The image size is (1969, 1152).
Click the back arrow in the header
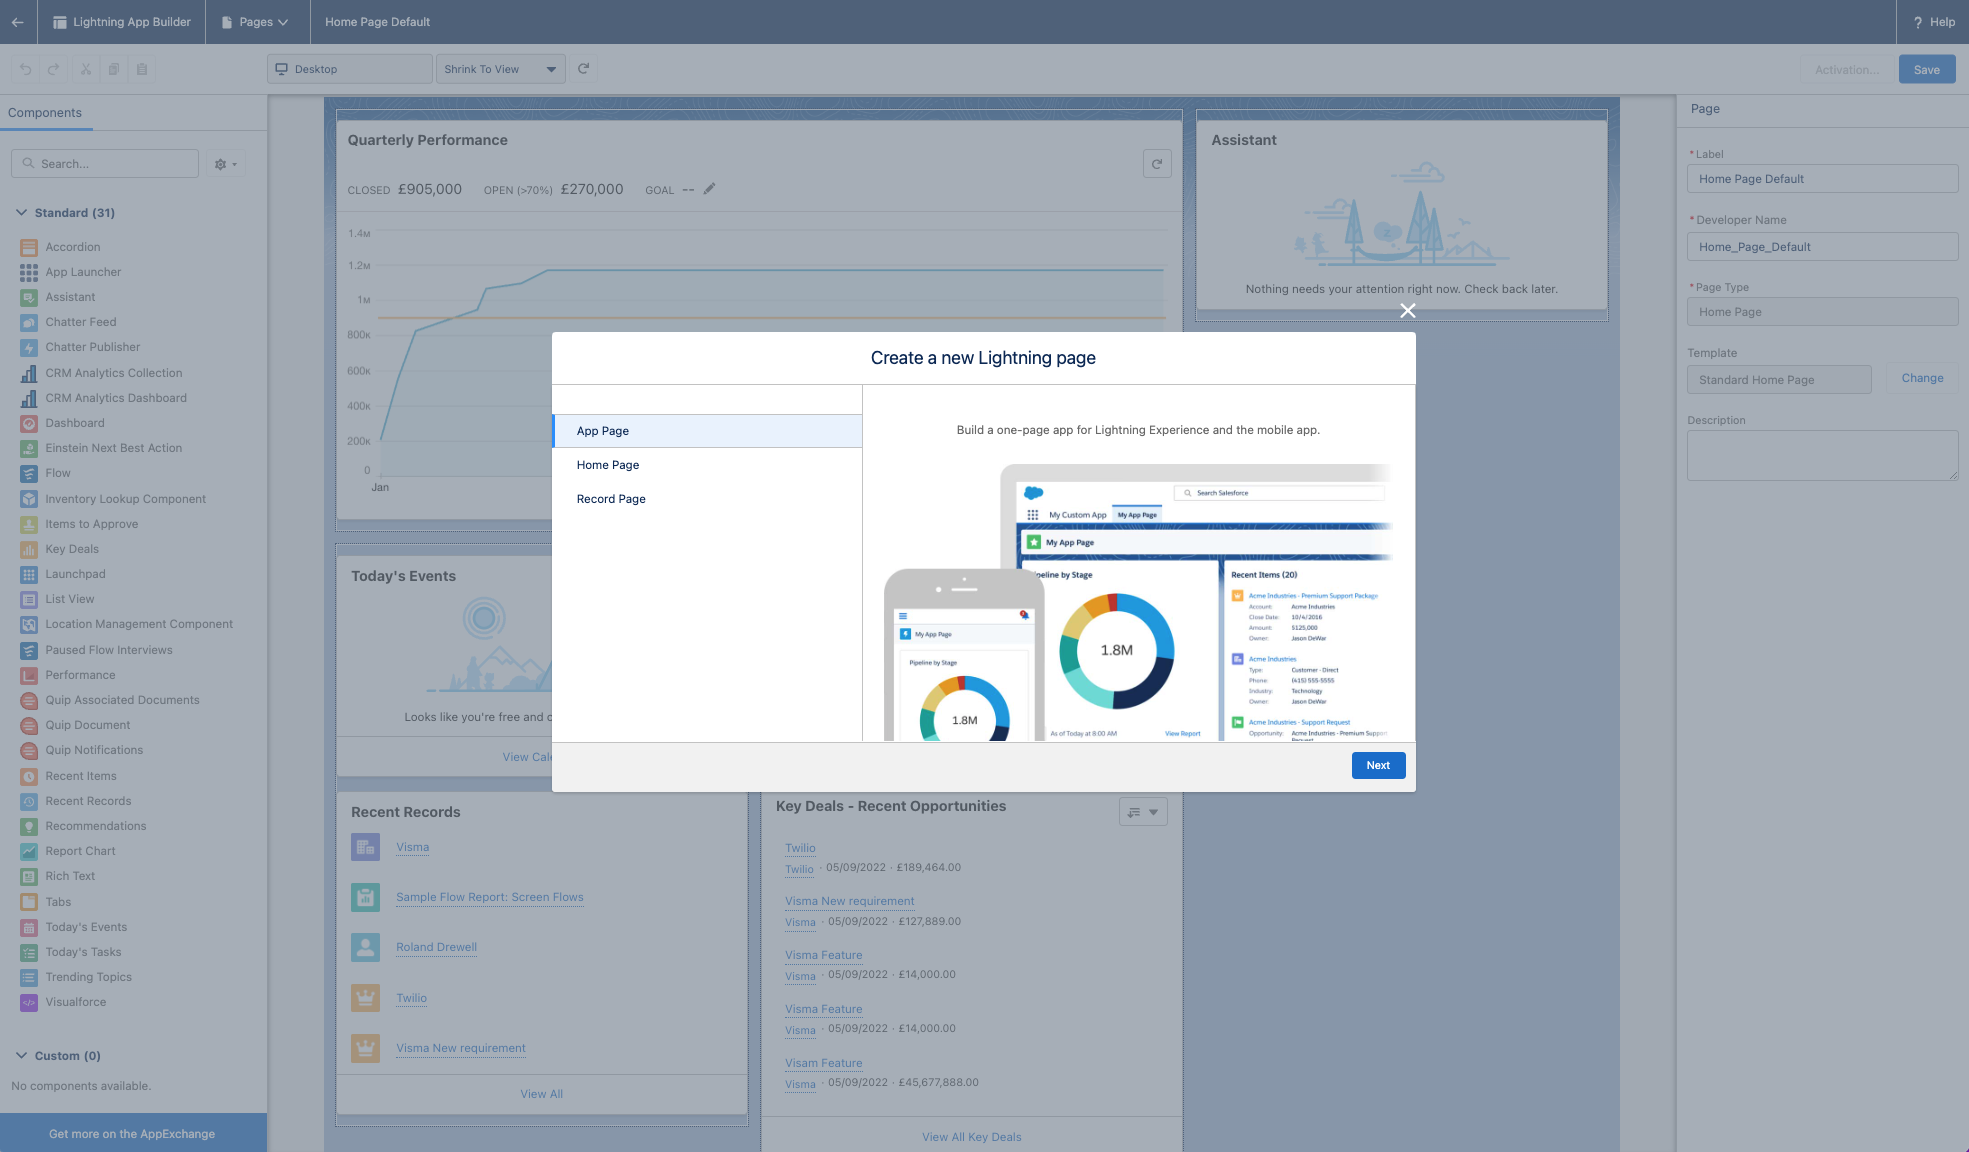(x=18, y=22)
